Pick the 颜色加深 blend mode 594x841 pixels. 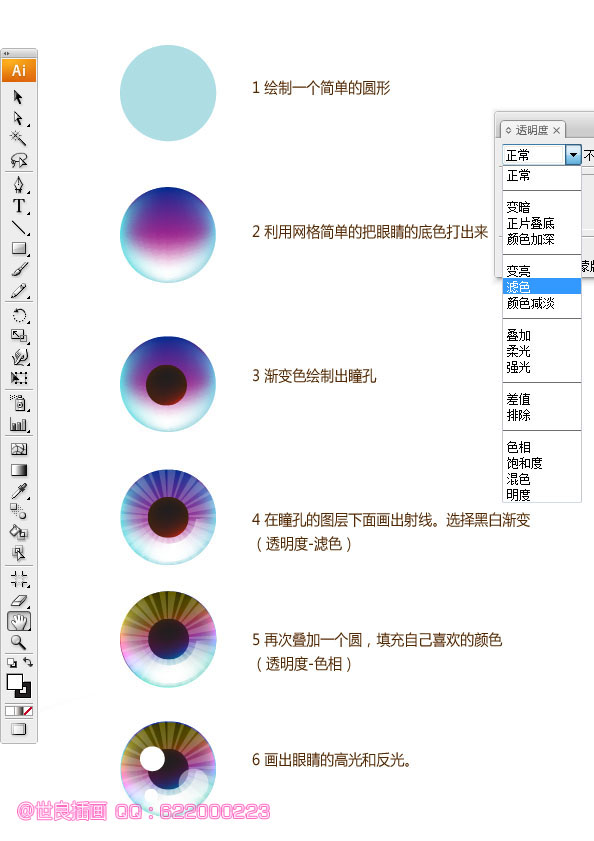coord(542,239)
